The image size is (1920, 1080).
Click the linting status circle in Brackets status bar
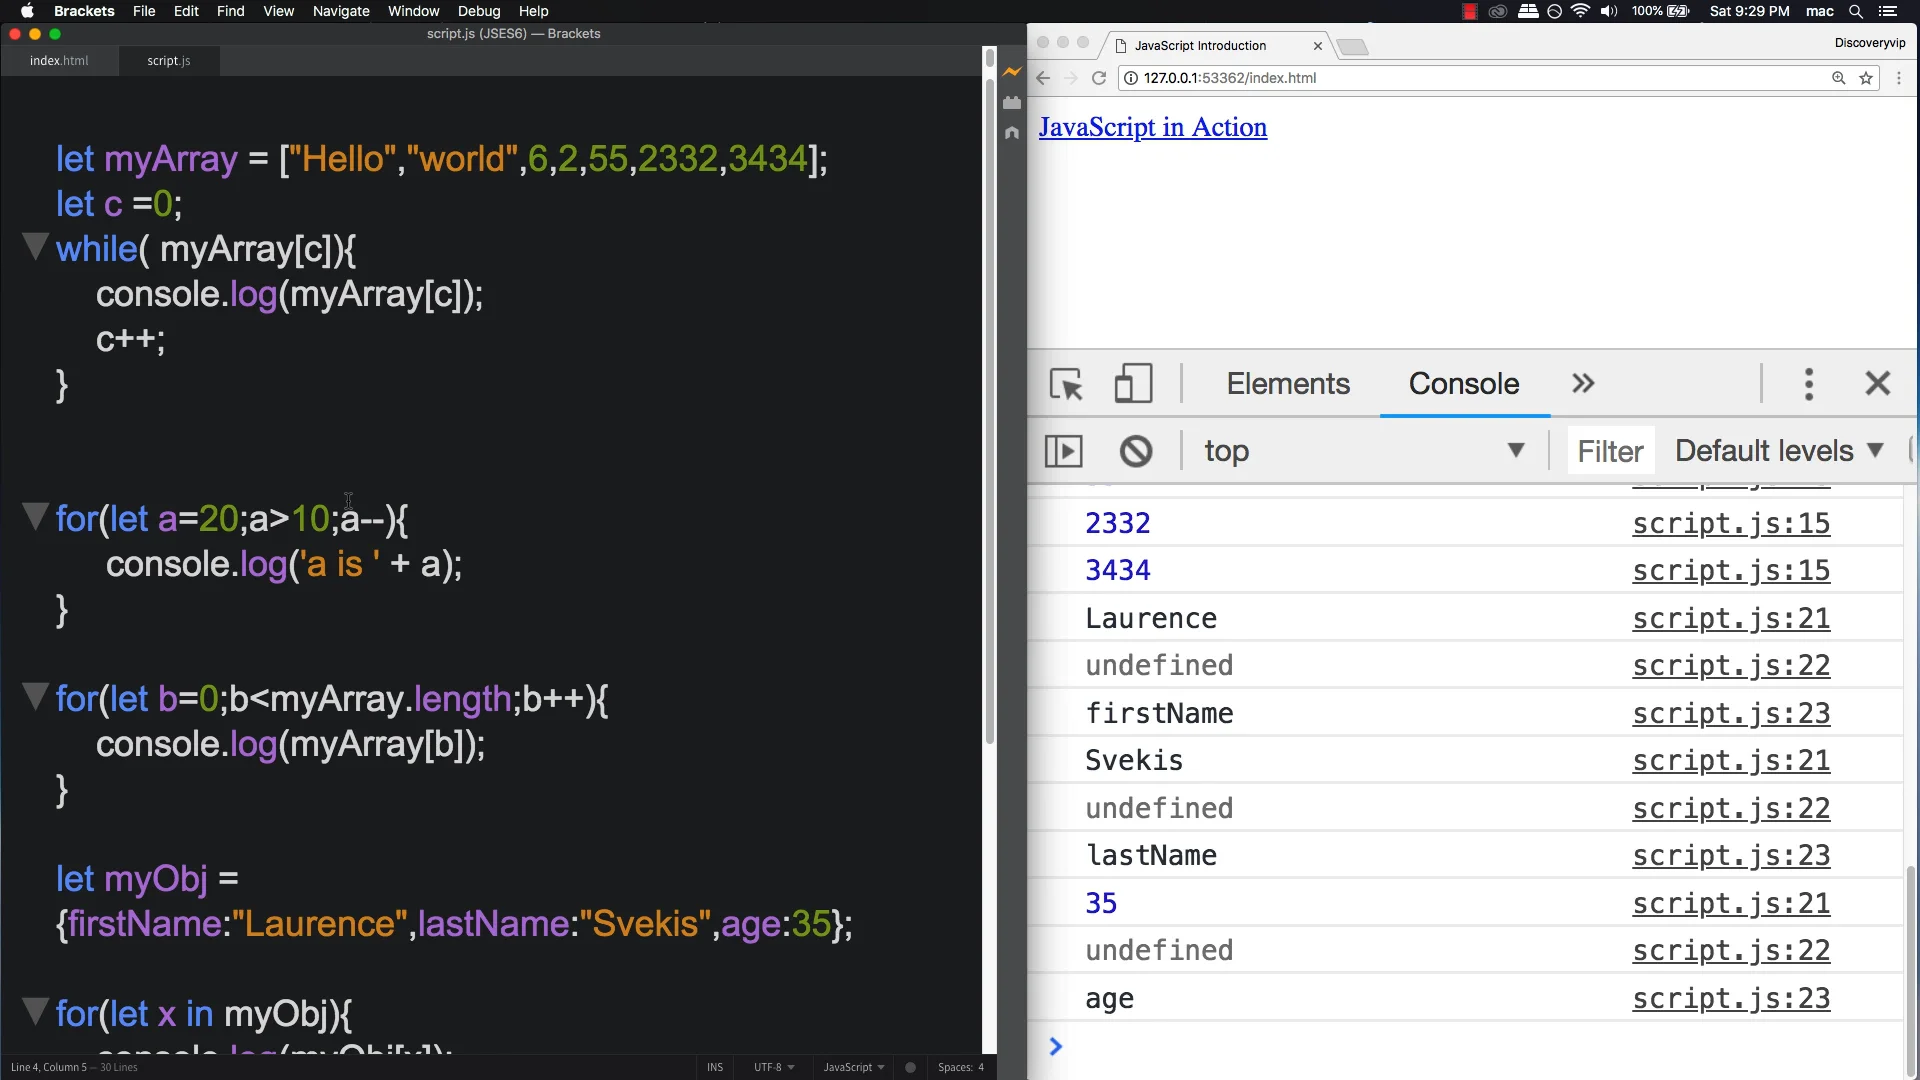click(x=910, y=1067)
